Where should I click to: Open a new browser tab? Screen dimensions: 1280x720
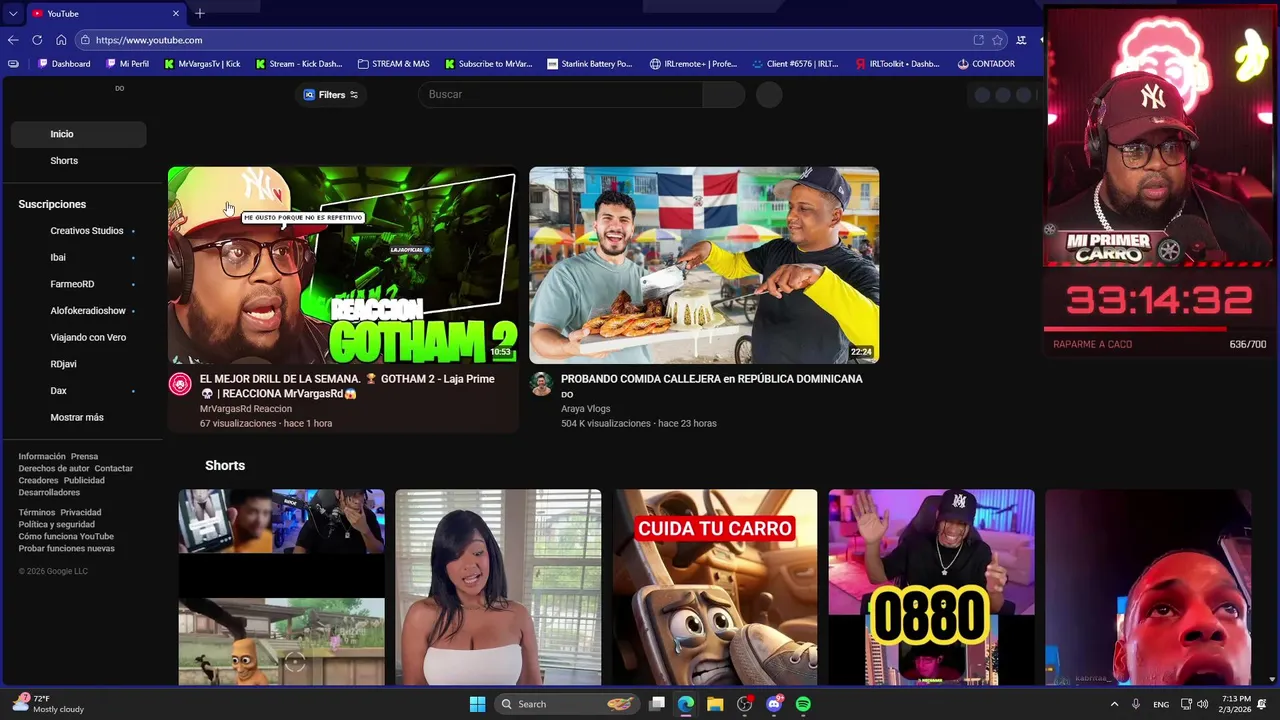[x=200, y=13]
